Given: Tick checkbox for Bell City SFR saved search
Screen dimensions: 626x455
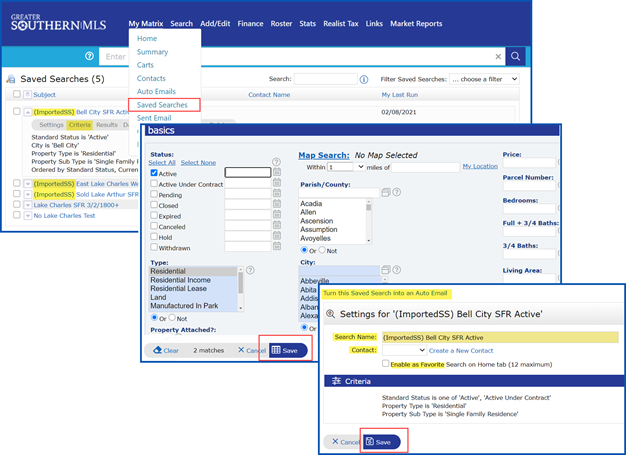Looking at the screenshot, I should (16, 111).
